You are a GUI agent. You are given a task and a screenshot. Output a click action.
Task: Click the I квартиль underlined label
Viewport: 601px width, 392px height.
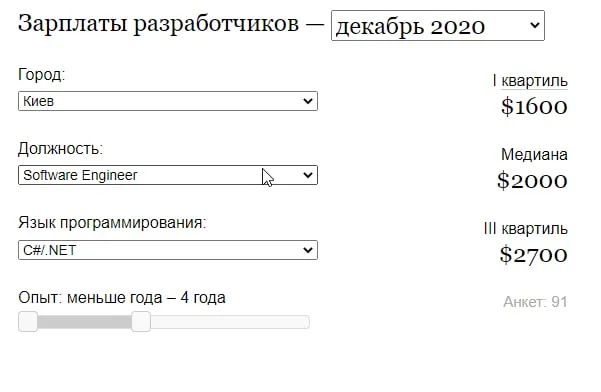530,81
